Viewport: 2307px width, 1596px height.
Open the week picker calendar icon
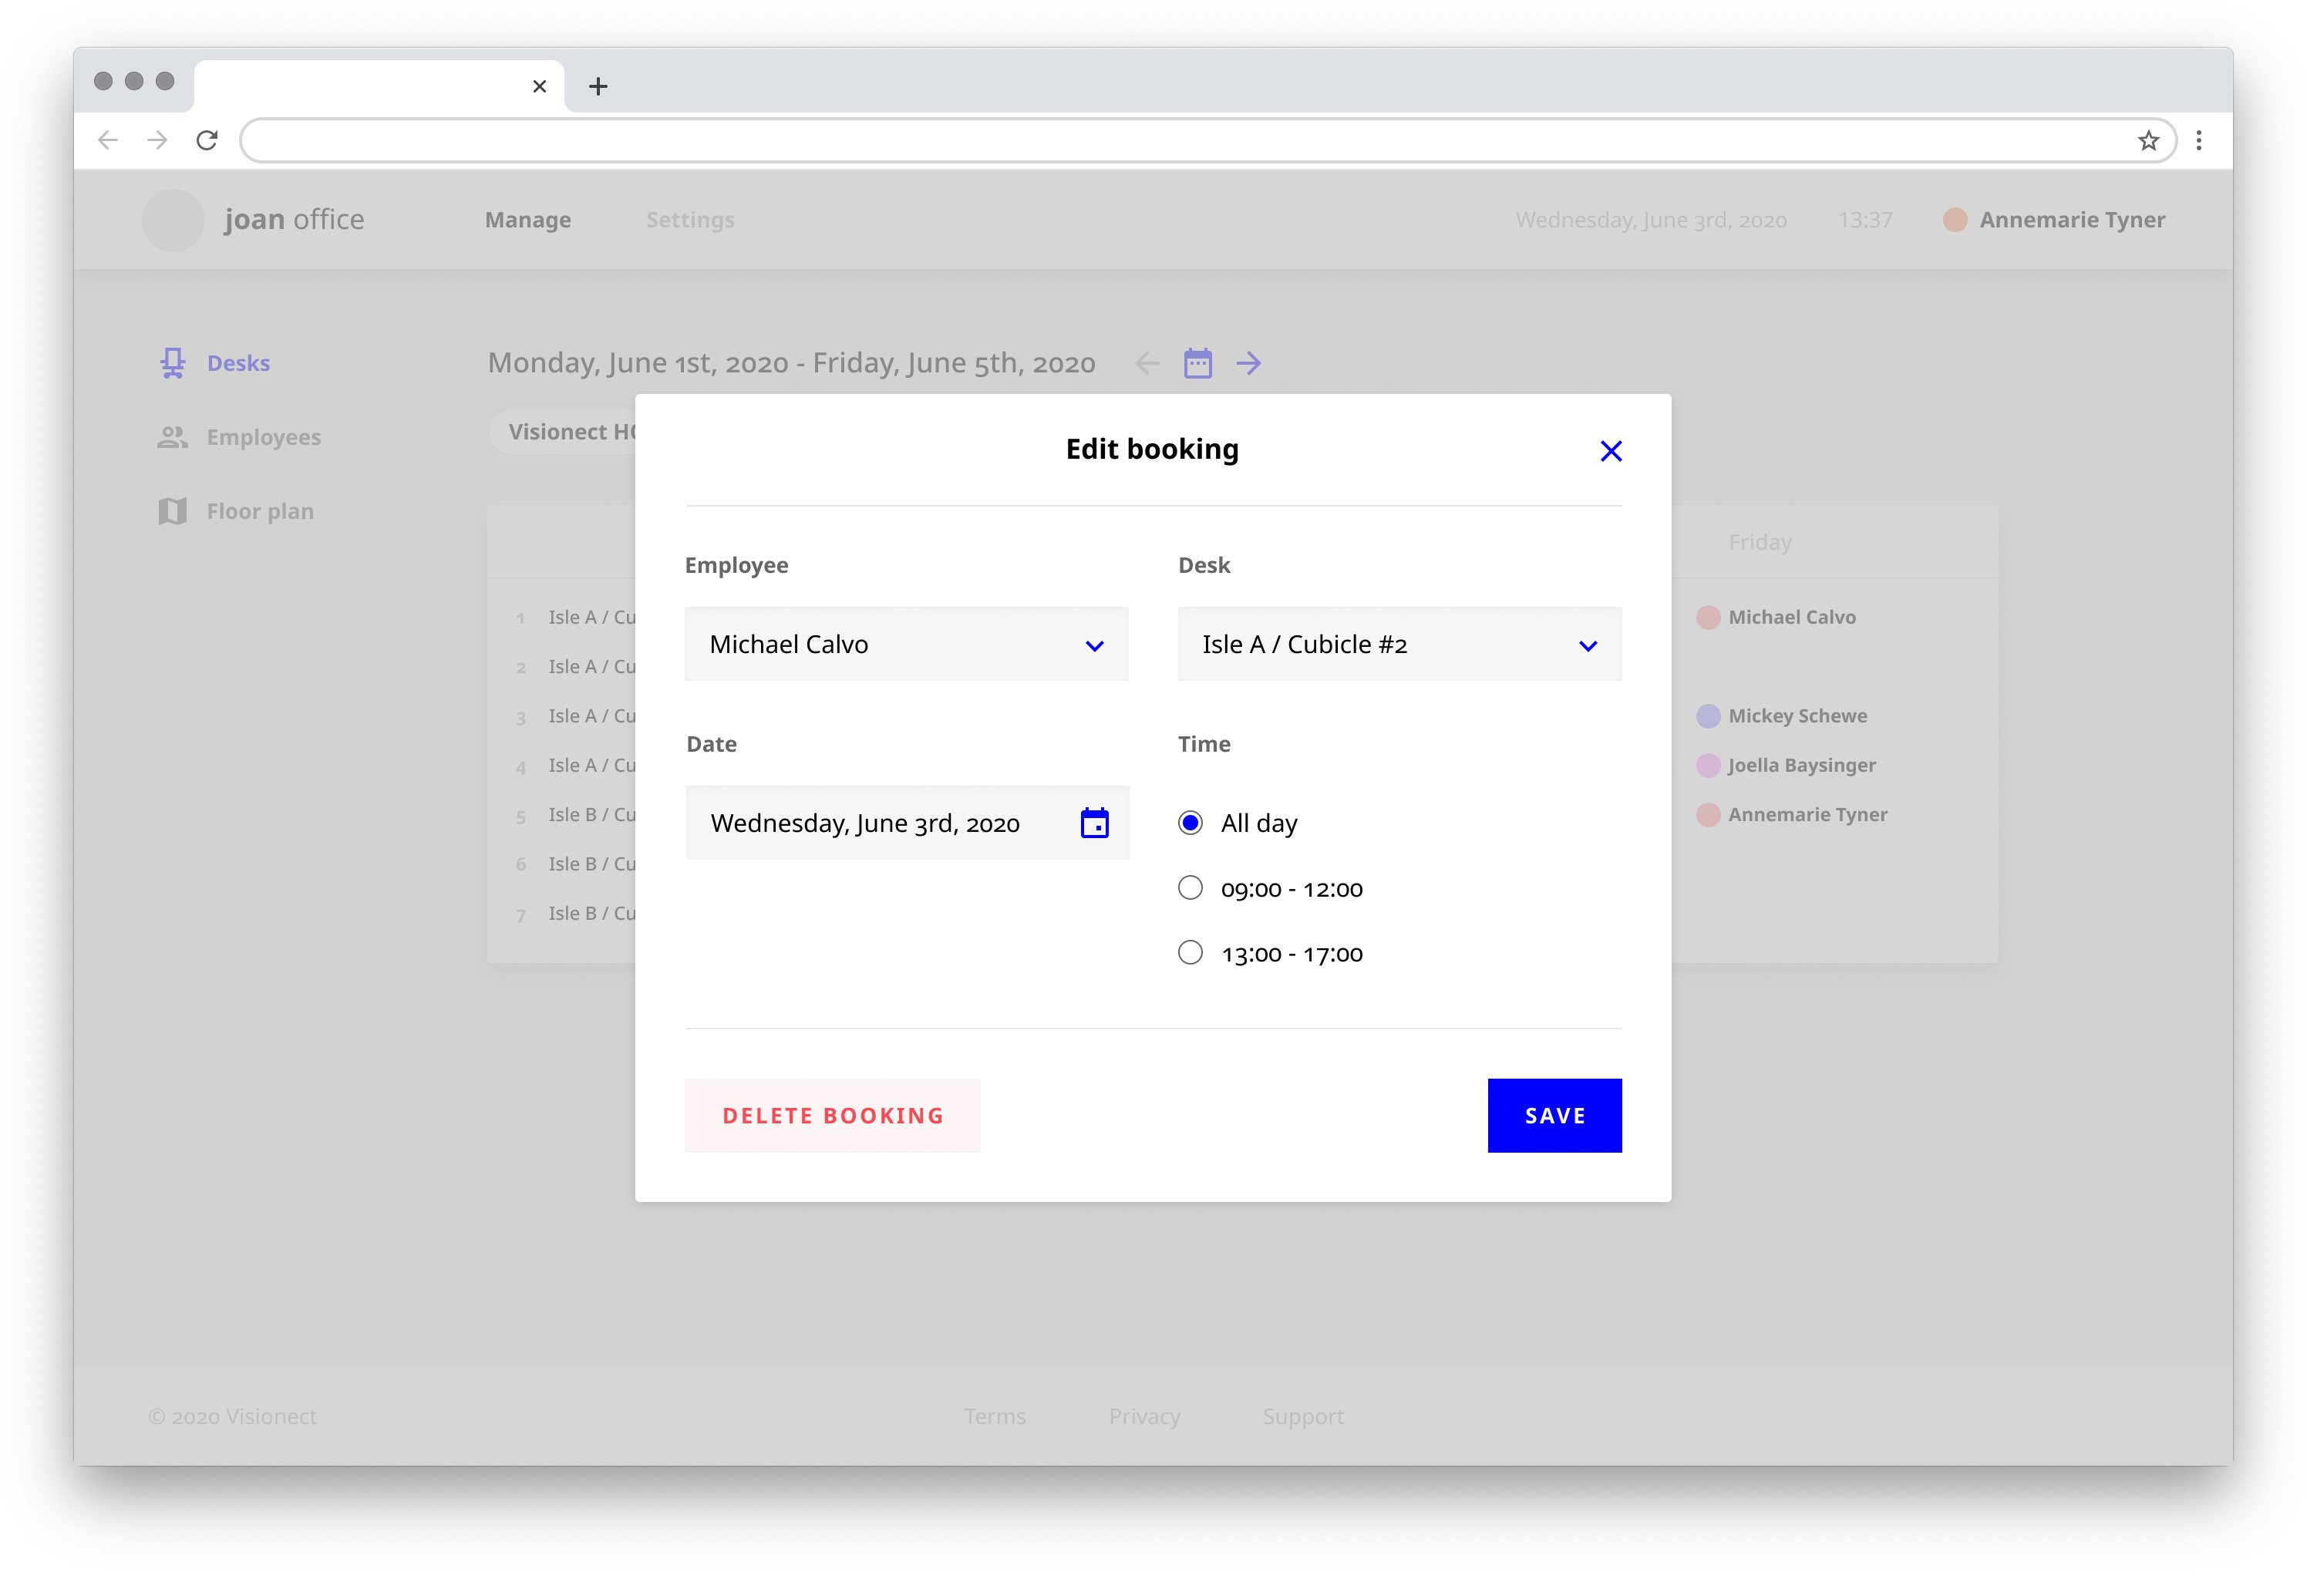click(x=1197, y=363)
